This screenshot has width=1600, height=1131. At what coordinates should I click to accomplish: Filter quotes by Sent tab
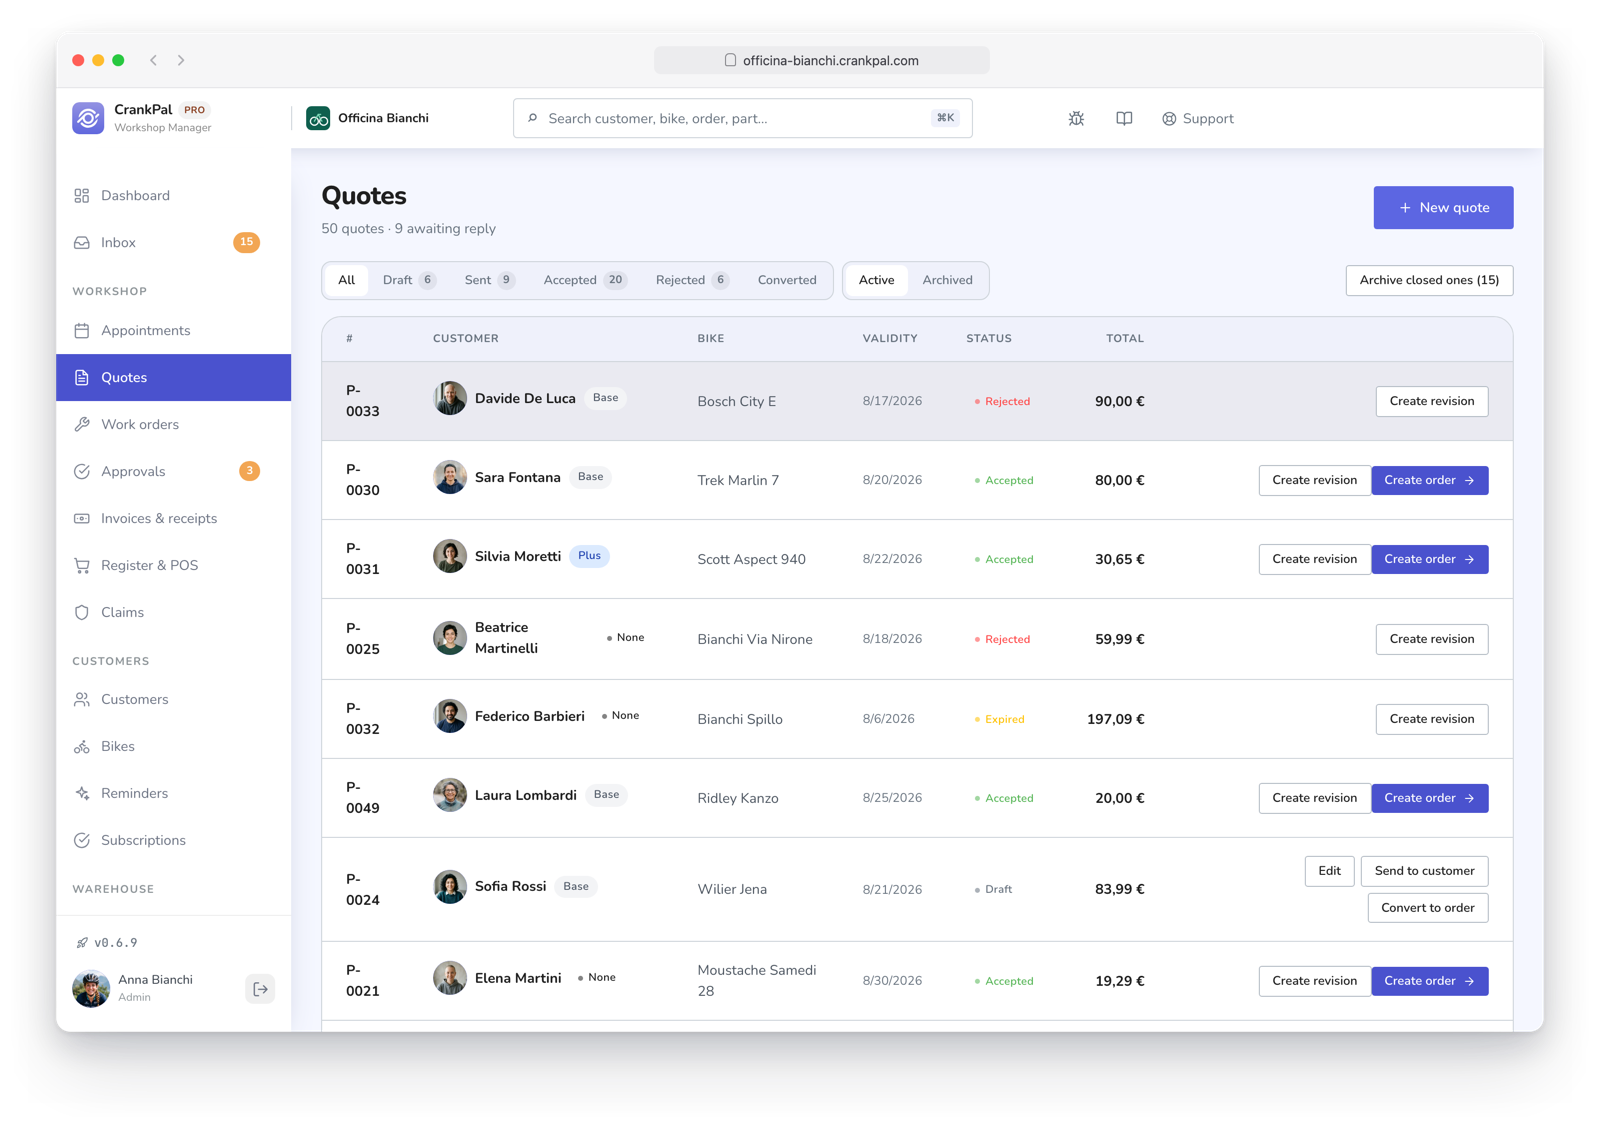489,280
